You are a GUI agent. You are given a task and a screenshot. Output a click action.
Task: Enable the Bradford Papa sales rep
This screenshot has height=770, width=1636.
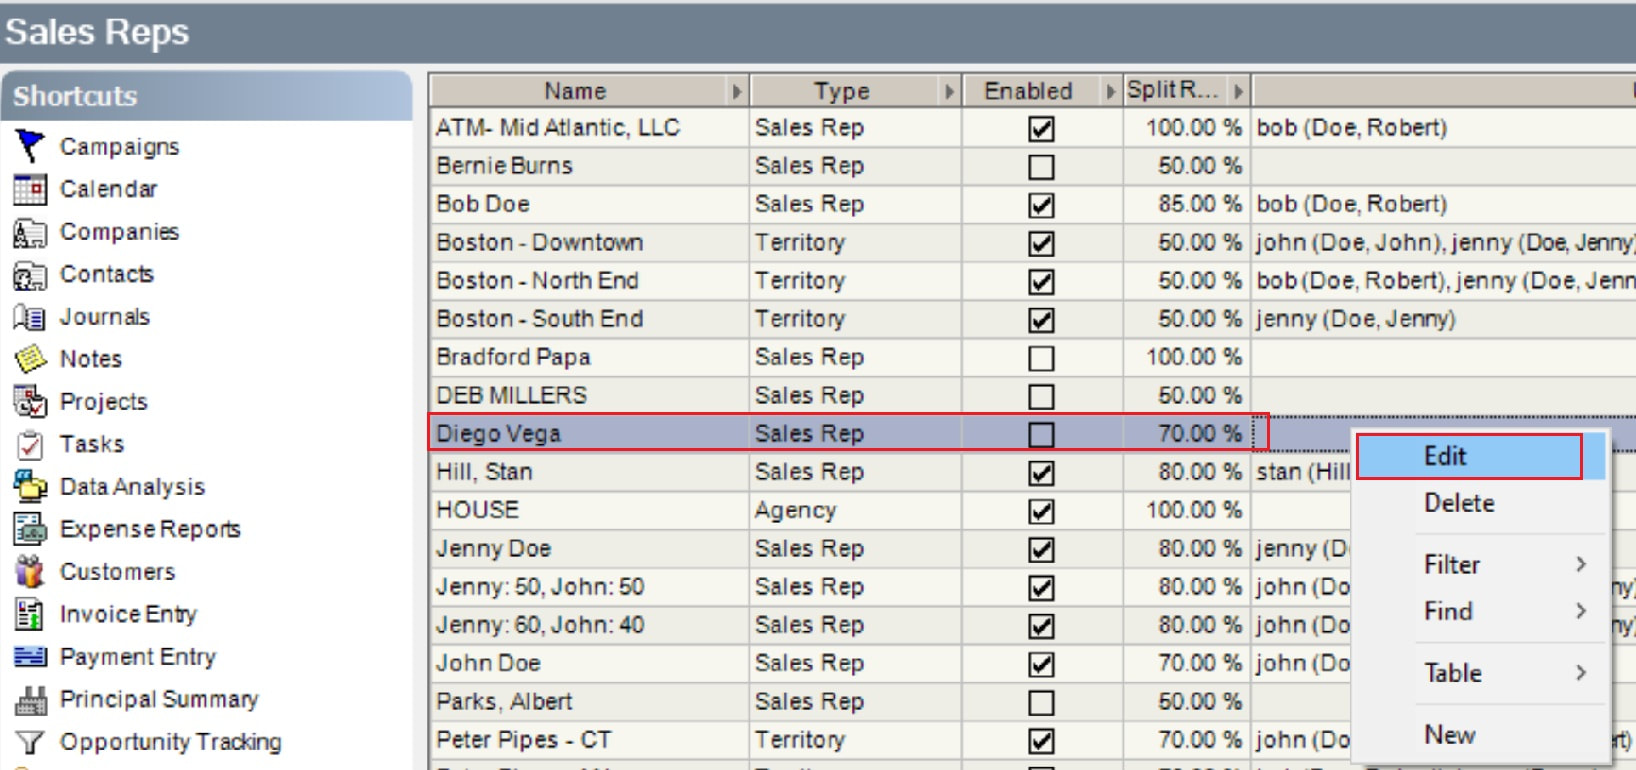tap(1041, 358)
